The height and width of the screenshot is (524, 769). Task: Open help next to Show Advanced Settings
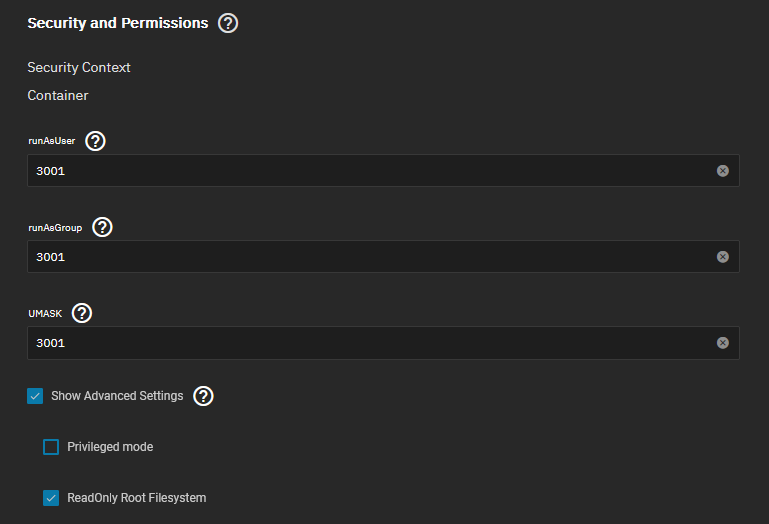(x=203, y=396)
